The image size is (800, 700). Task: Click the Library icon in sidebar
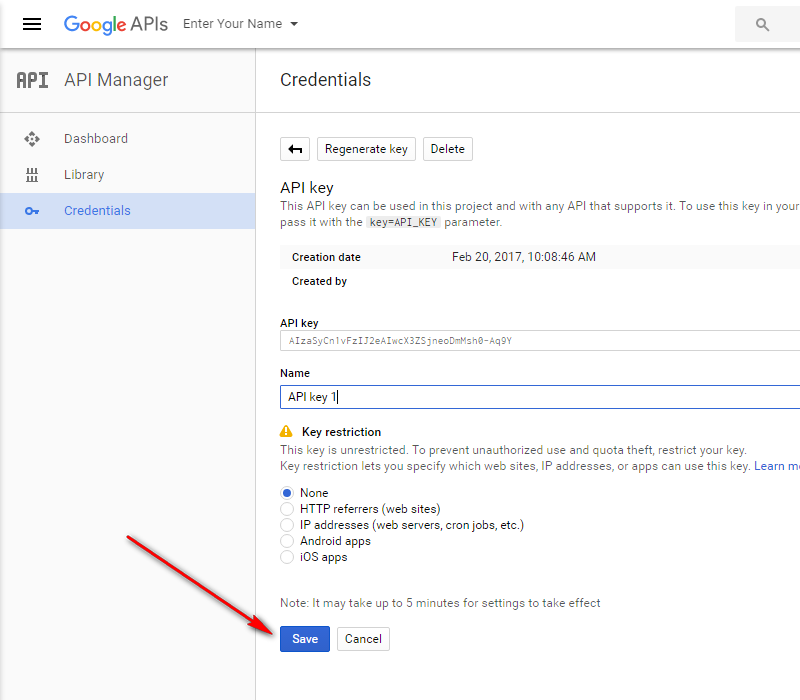[x=32, y=175]
